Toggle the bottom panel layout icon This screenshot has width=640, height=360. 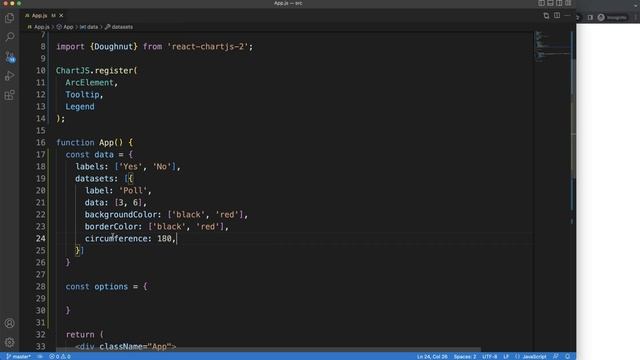coord(550,3)
